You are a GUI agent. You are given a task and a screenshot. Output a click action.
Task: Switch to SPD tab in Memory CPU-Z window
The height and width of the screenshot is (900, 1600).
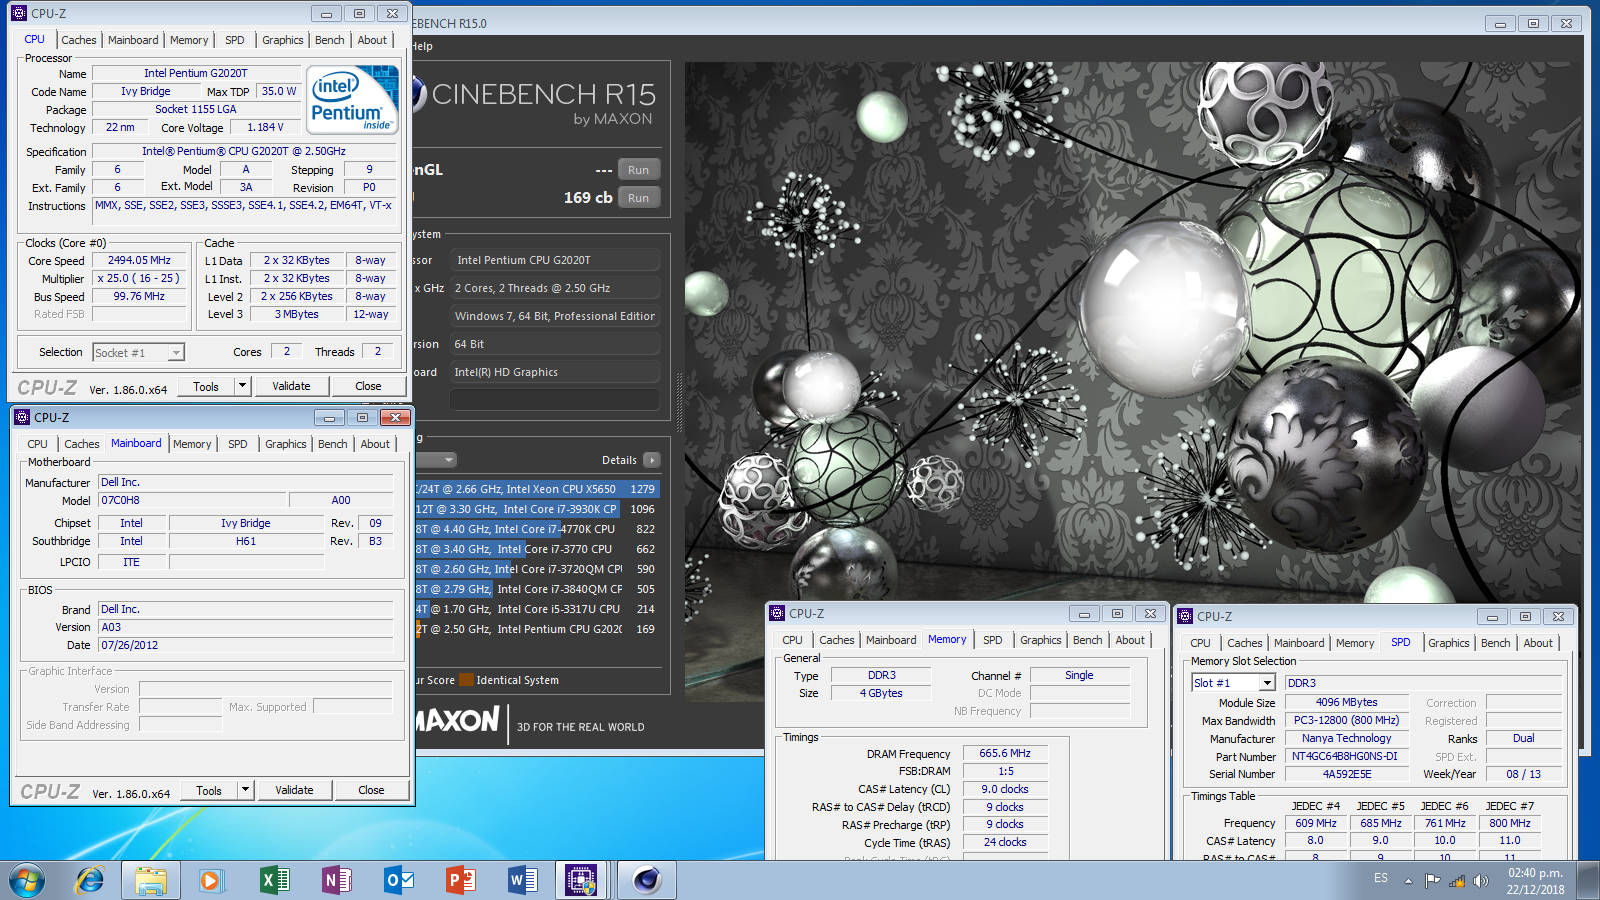click(992, 640)
